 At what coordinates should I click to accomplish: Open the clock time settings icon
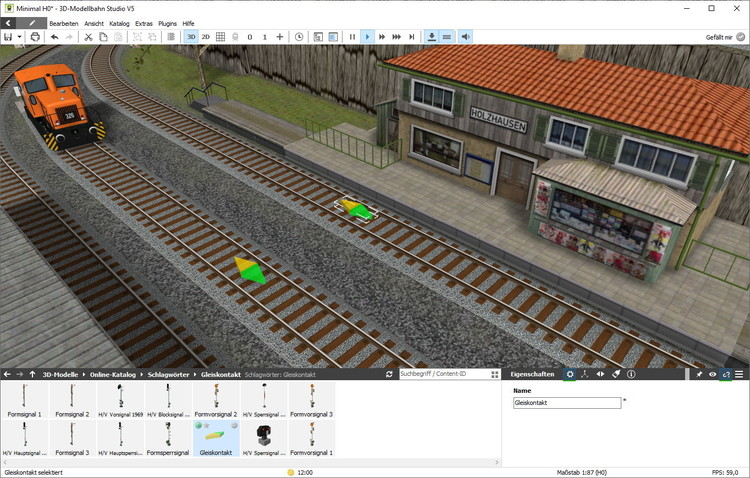pyautogui.click(x=299, y=37)
